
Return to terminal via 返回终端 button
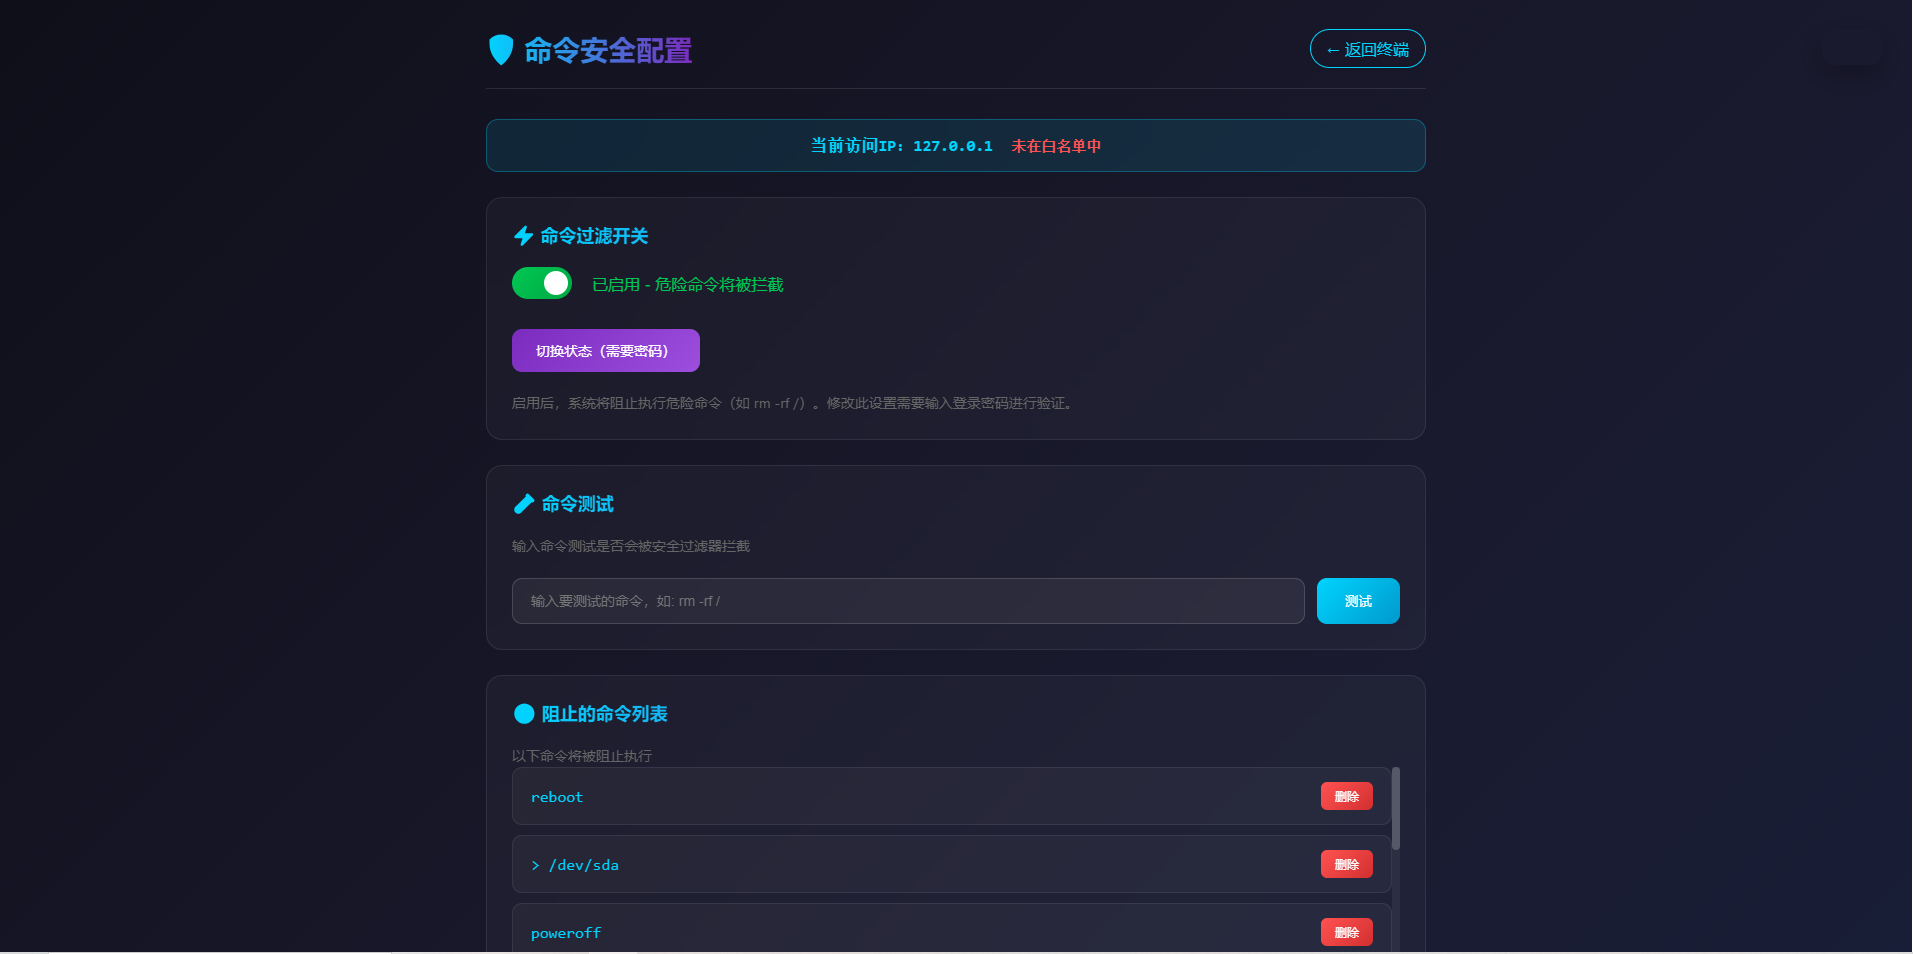pyautogui.click(x=1367, y=49)
